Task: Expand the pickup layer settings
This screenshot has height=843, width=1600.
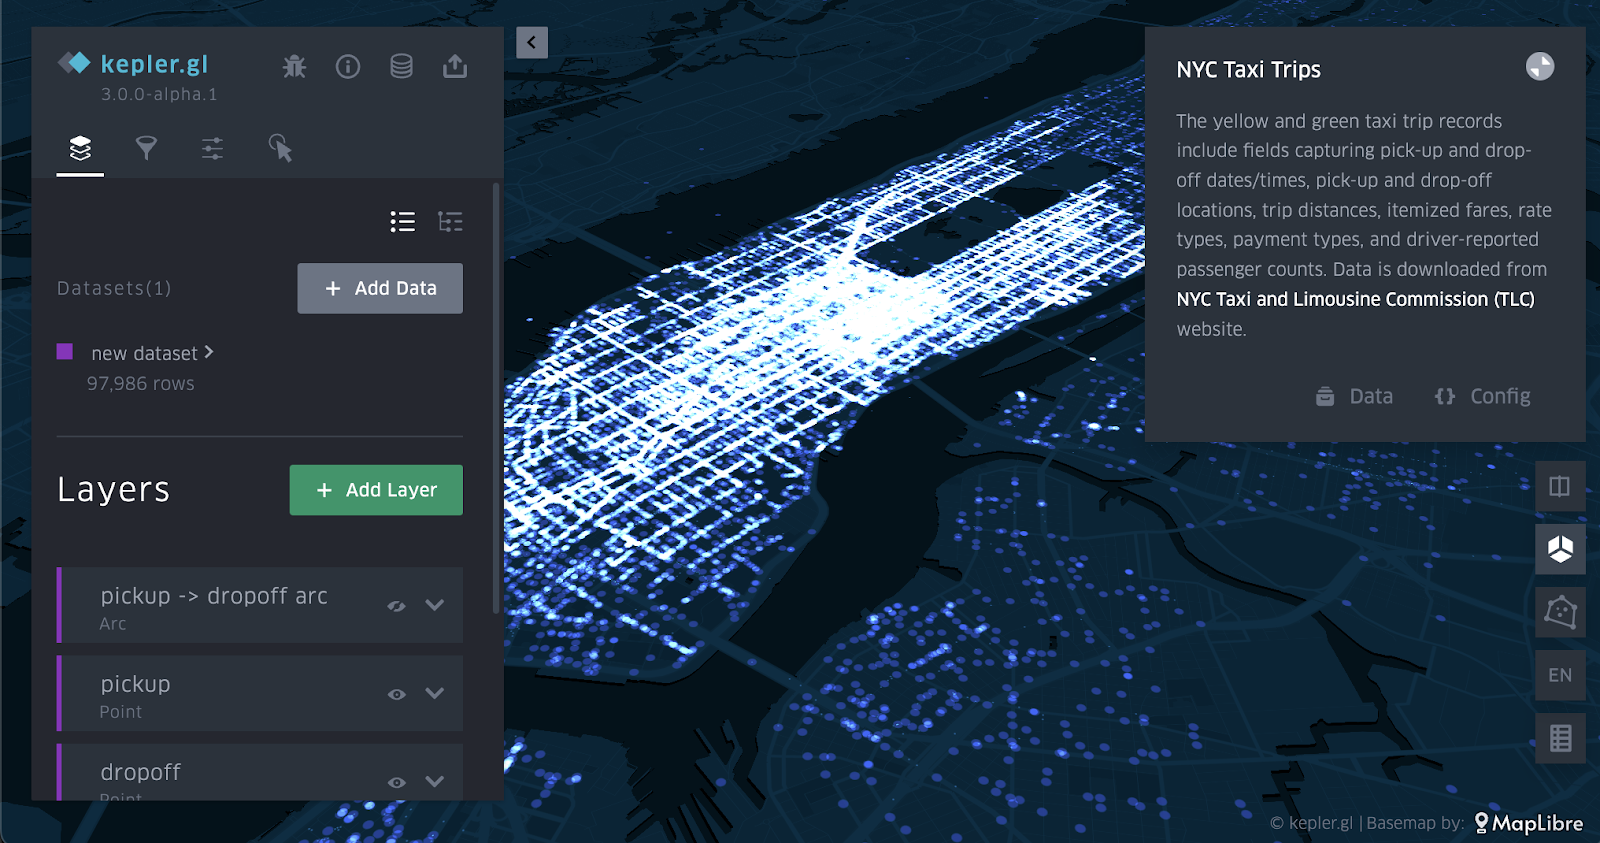Action: (x=434, y=693)
